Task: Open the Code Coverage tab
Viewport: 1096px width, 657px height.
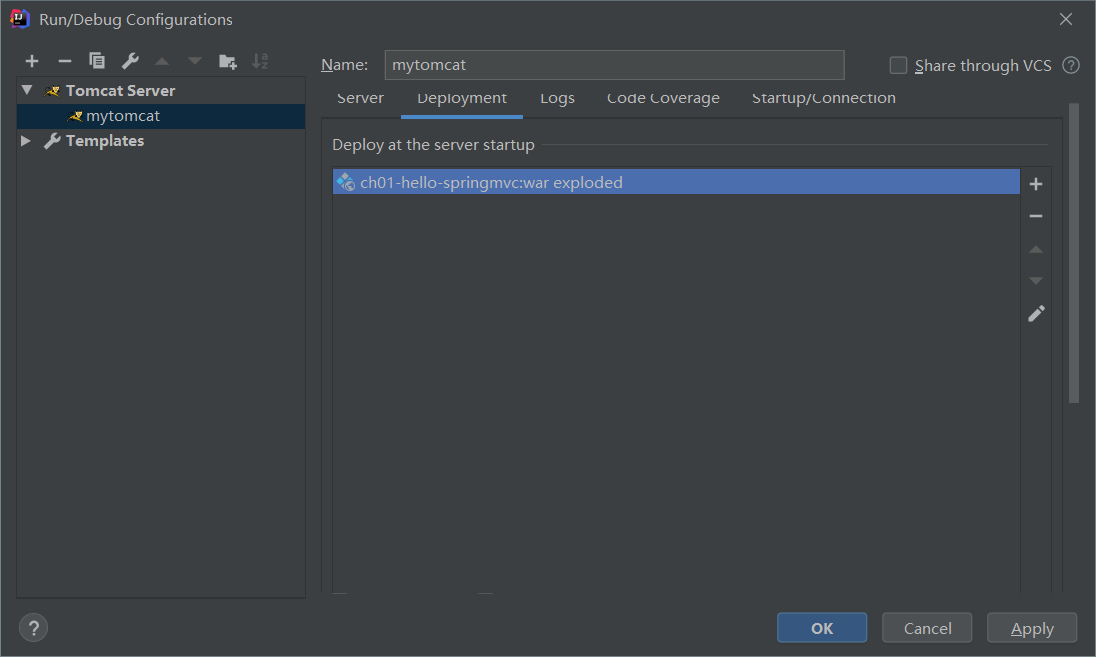Action: click(x=663, y=99)
